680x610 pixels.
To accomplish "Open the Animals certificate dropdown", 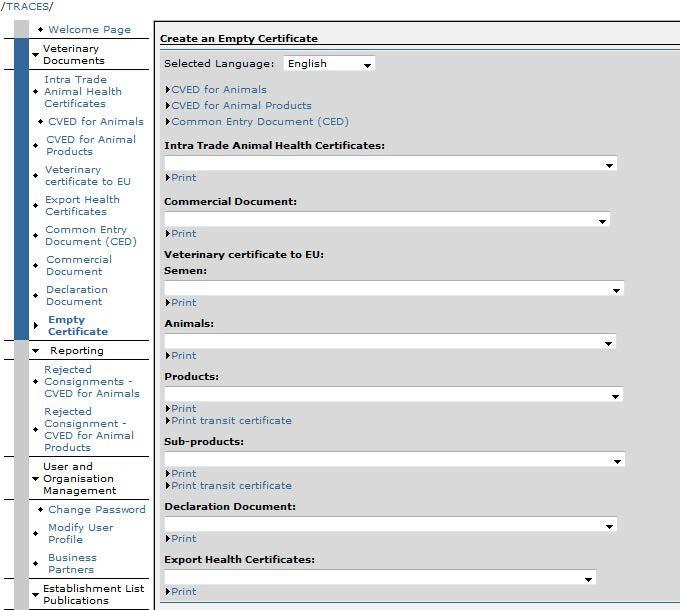I will point(390,342).
